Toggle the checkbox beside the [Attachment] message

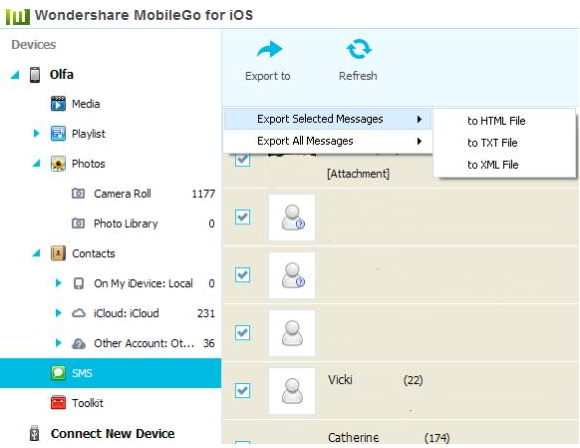(x=243, y=159)
